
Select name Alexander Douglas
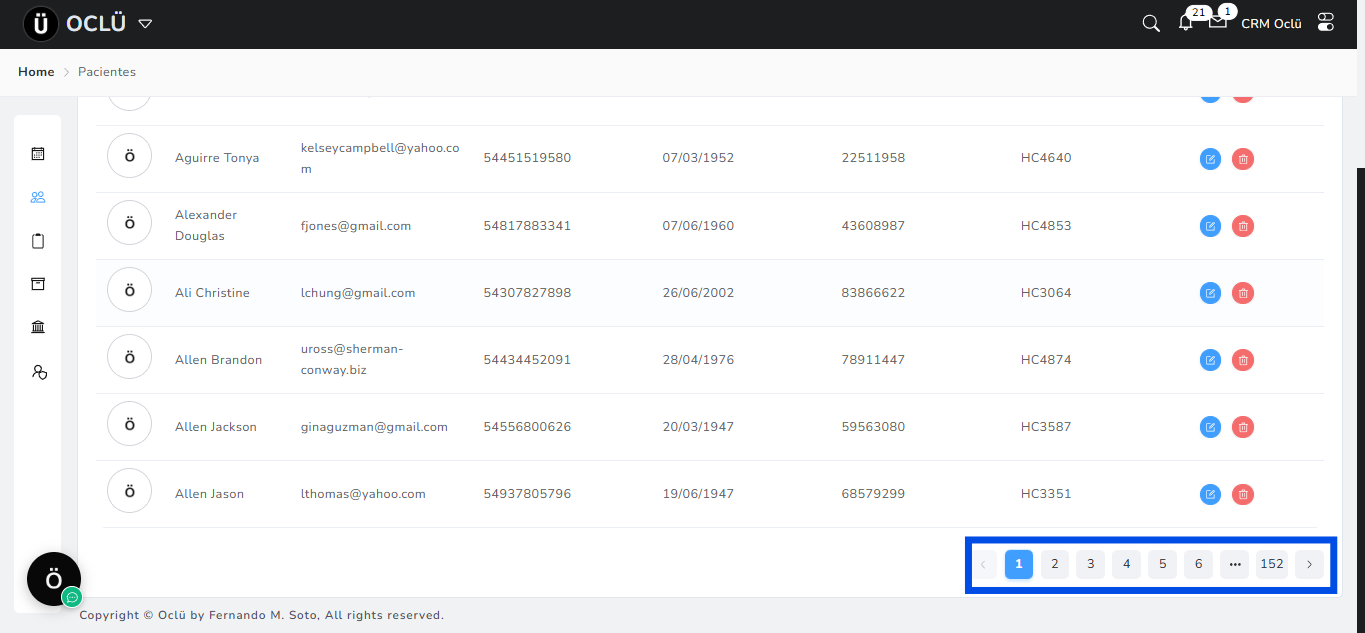pos(206,226)
